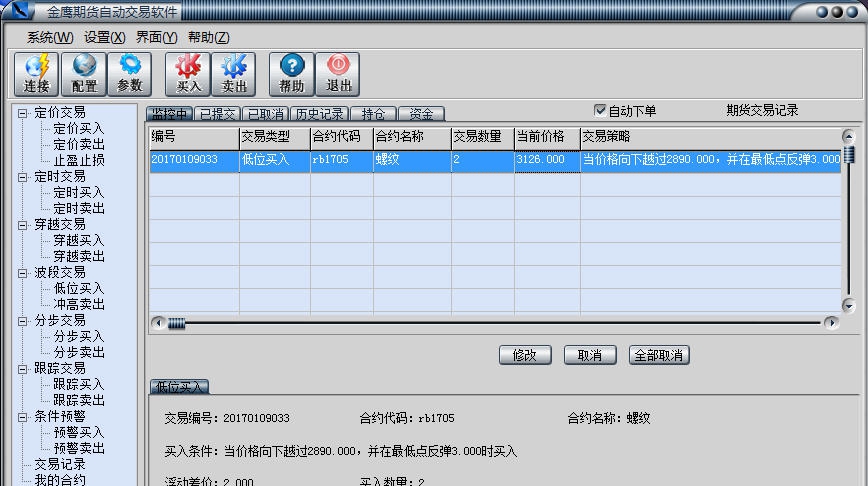Select 预警买入 in the tree
Screen dimensions: 868x486
(79, 432)
